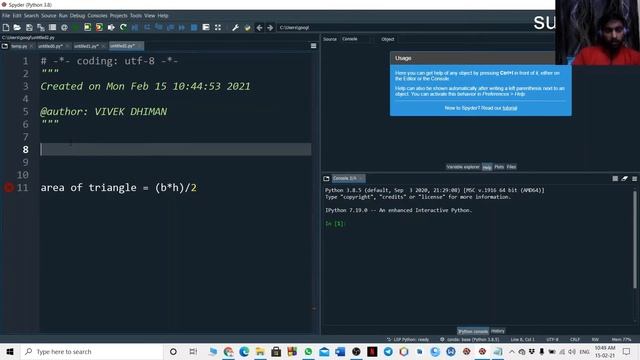Click the file switcher list icon
Image resolution: width=640 pixels, height=360 pixels.
click(x=52, y=27)
